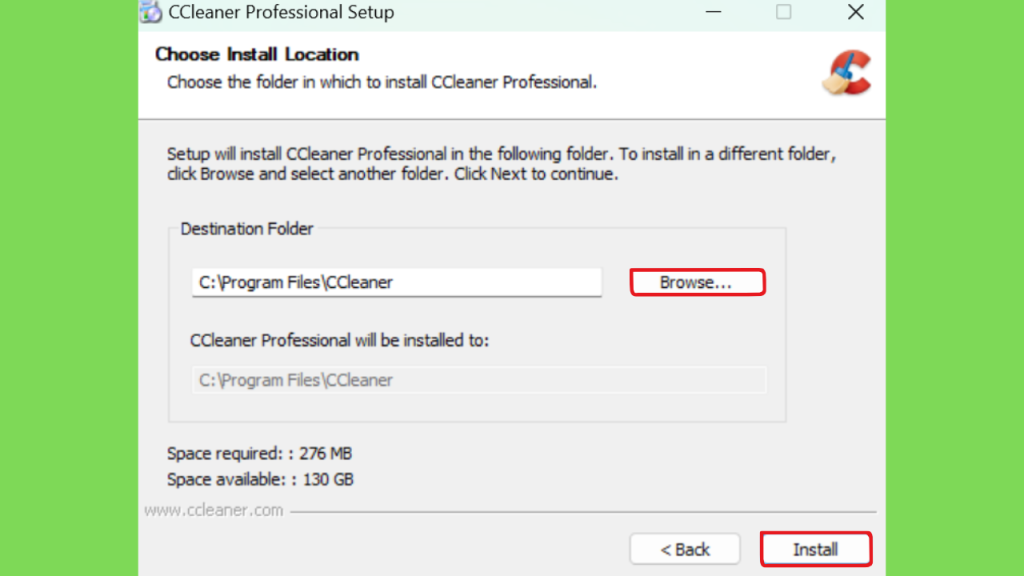Click the setup icon in the title bar
The image size is (1024, 576).
pyautogui.click(x=151, y=12)
